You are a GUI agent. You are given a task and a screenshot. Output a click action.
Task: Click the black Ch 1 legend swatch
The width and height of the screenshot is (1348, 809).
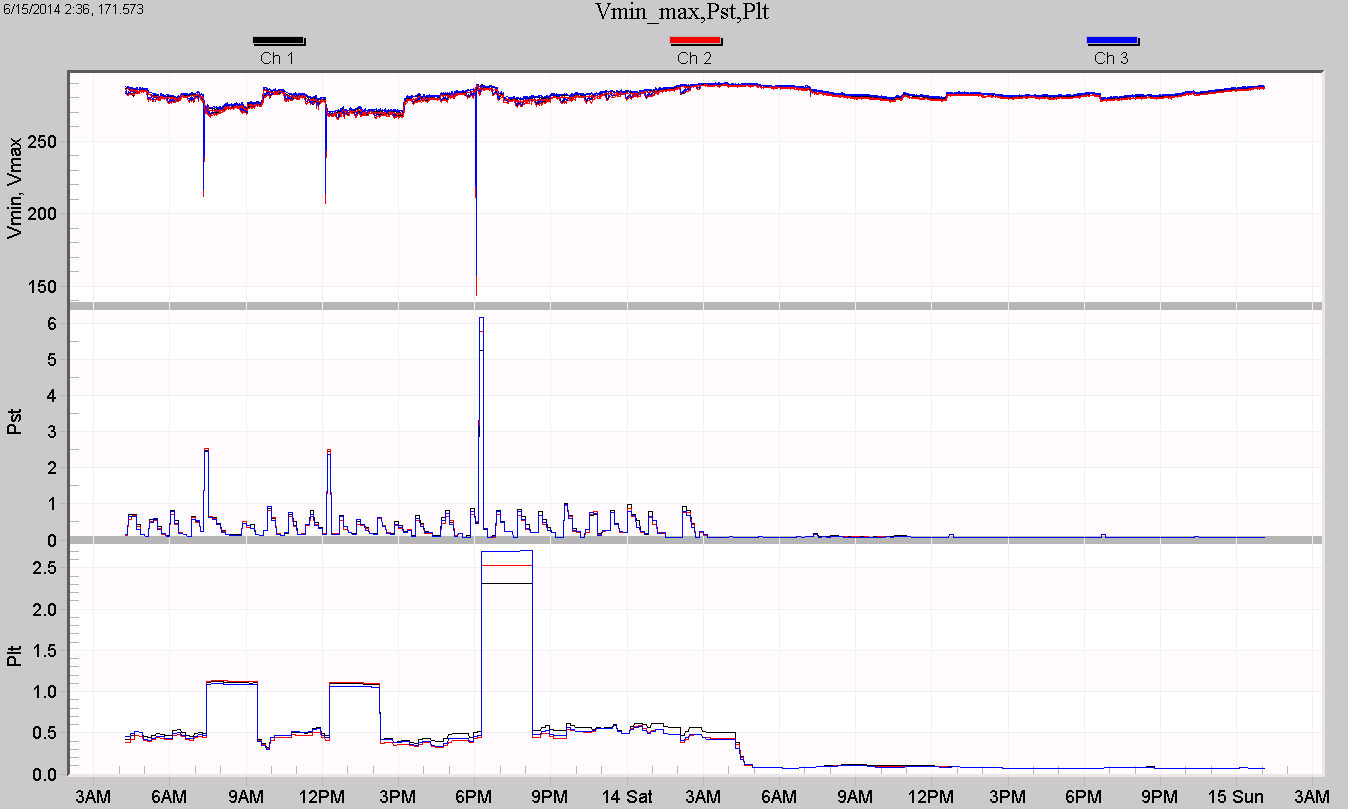[x=278, y=41]
